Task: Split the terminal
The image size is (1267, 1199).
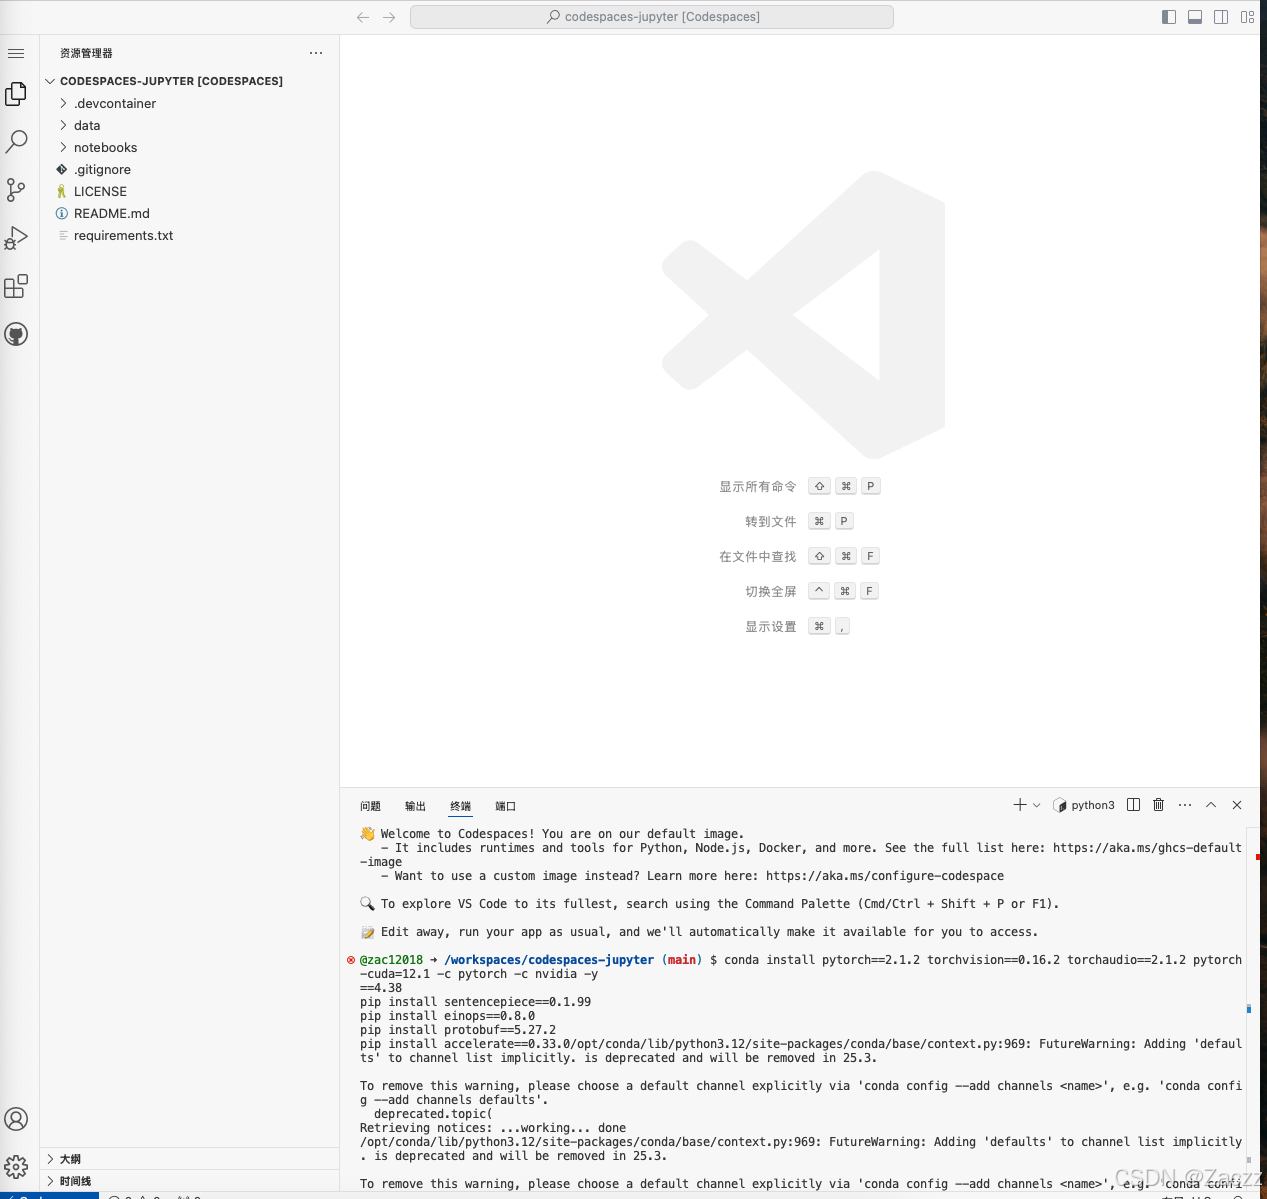Action: 1133,805
